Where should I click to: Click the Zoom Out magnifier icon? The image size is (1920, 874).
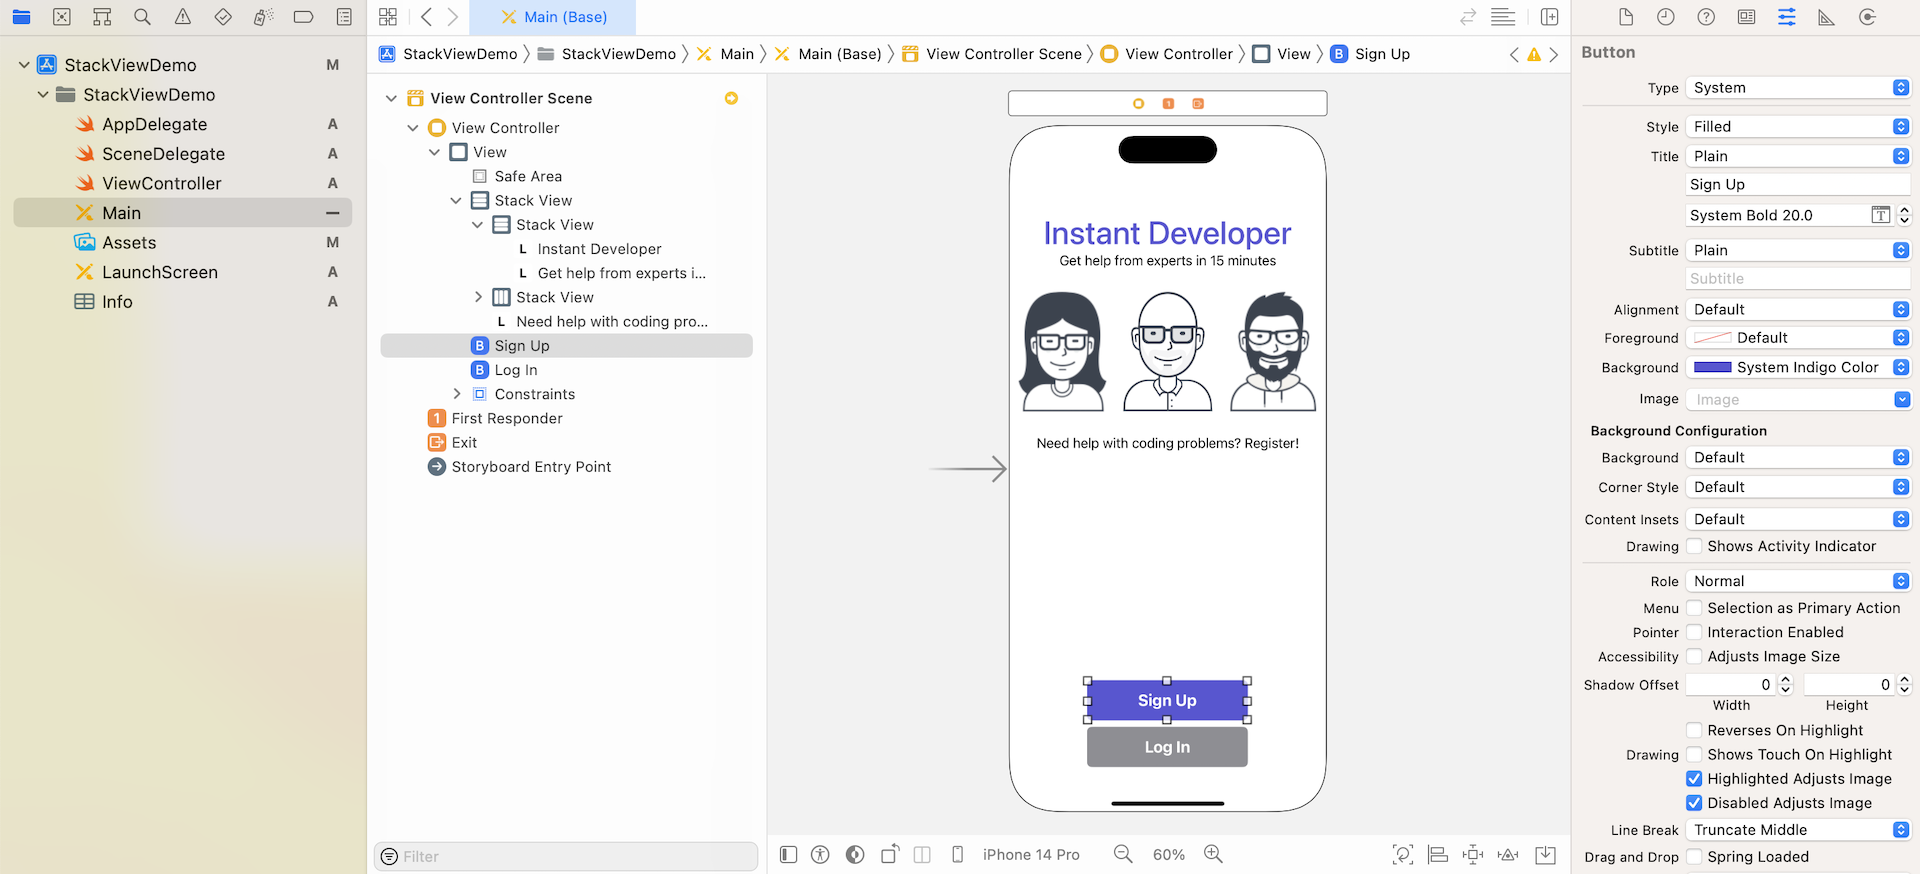(1123, 854)
